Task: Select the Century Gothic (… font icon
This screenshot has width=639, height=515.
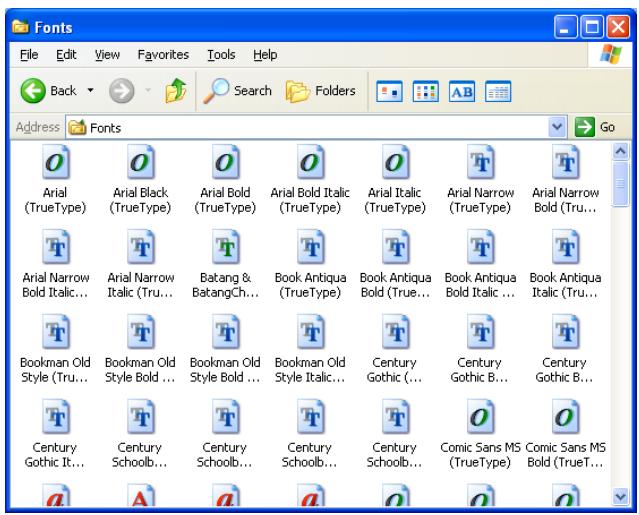Action: [395, 332]
